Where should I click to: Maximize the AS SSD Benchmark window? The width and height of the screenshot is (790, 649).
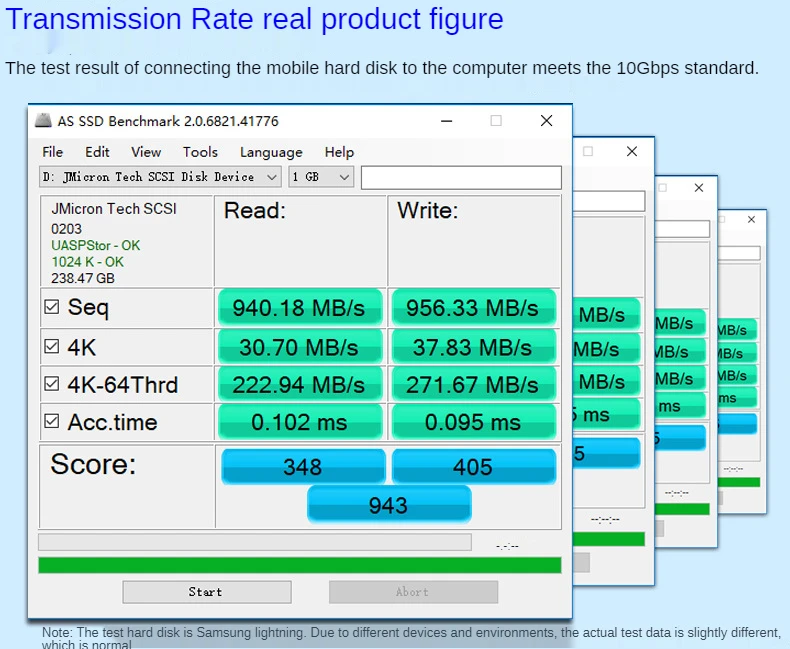tap(496, 121)
